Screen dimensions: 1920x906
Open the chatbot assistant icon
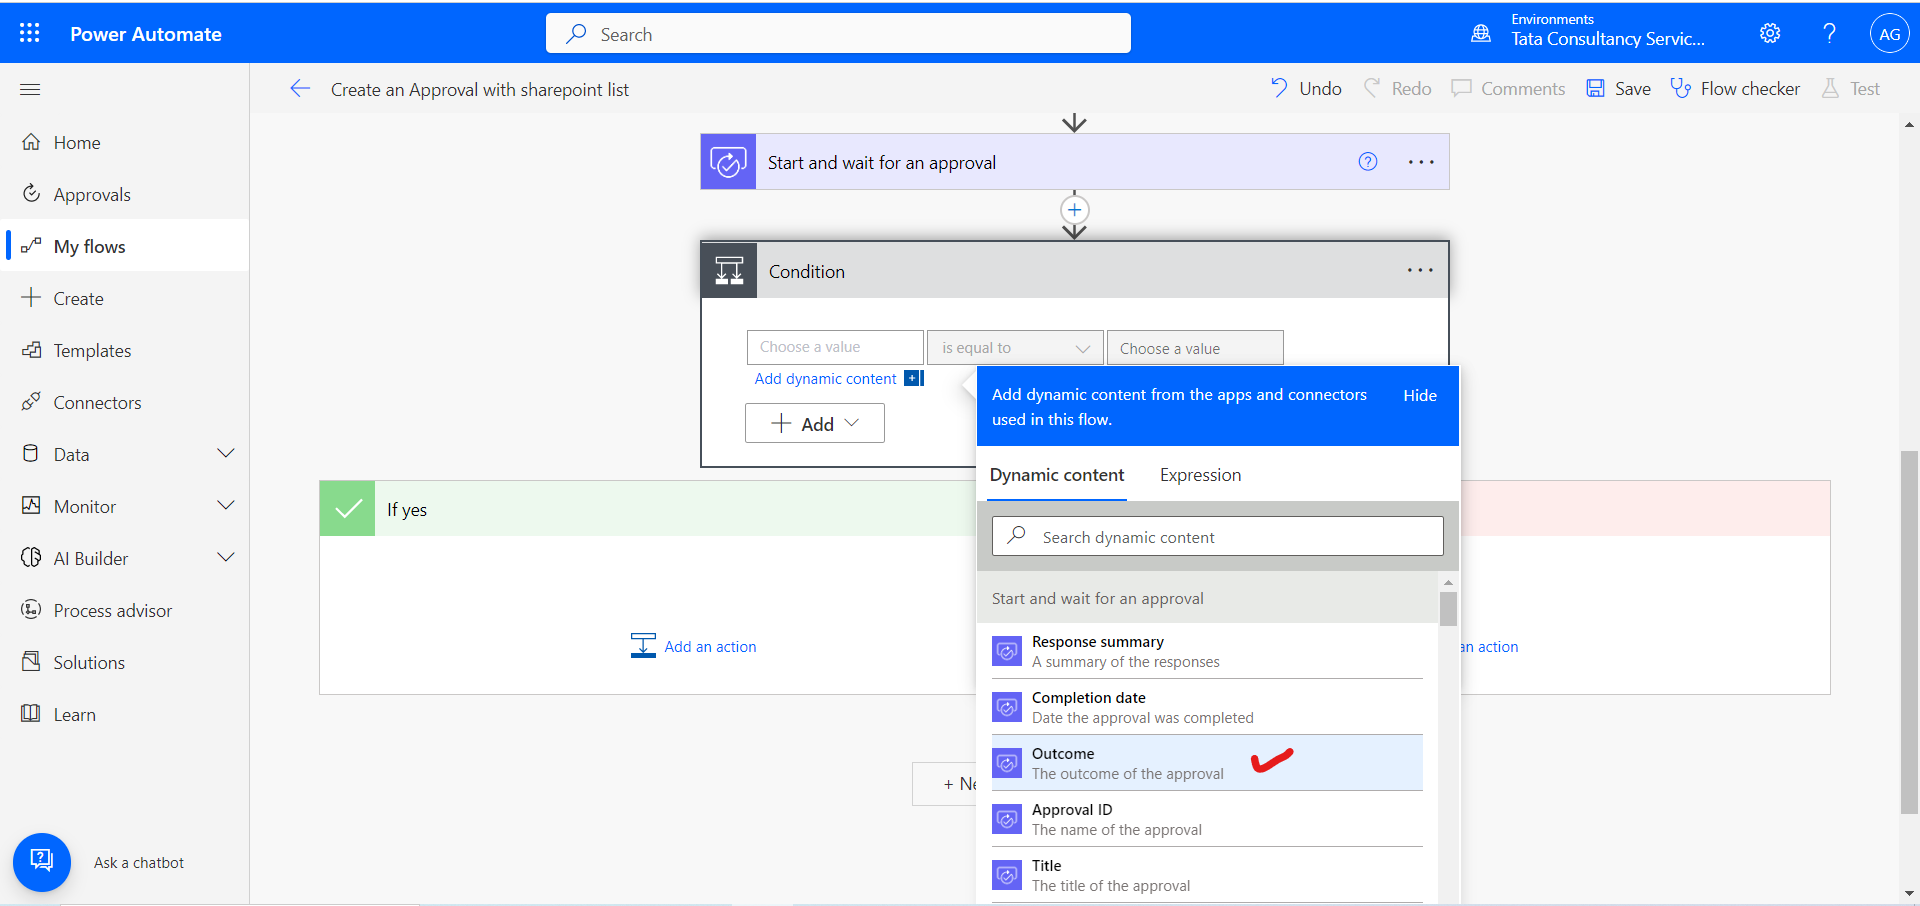click(x=41, y=861)
